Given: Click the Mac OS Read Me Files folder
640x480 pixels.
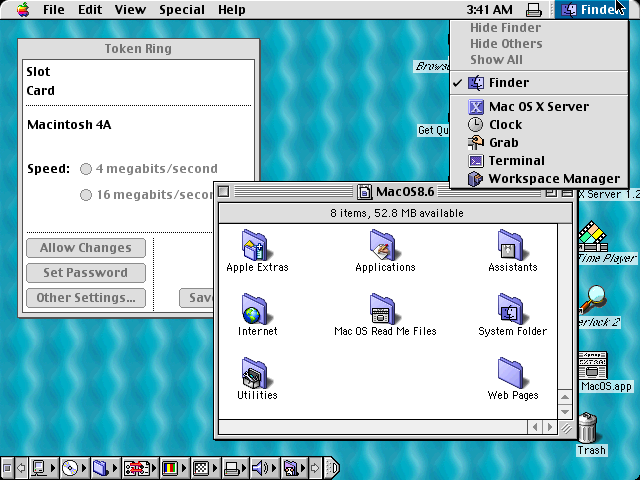Looking at the screenshot, I should [384, 308].
